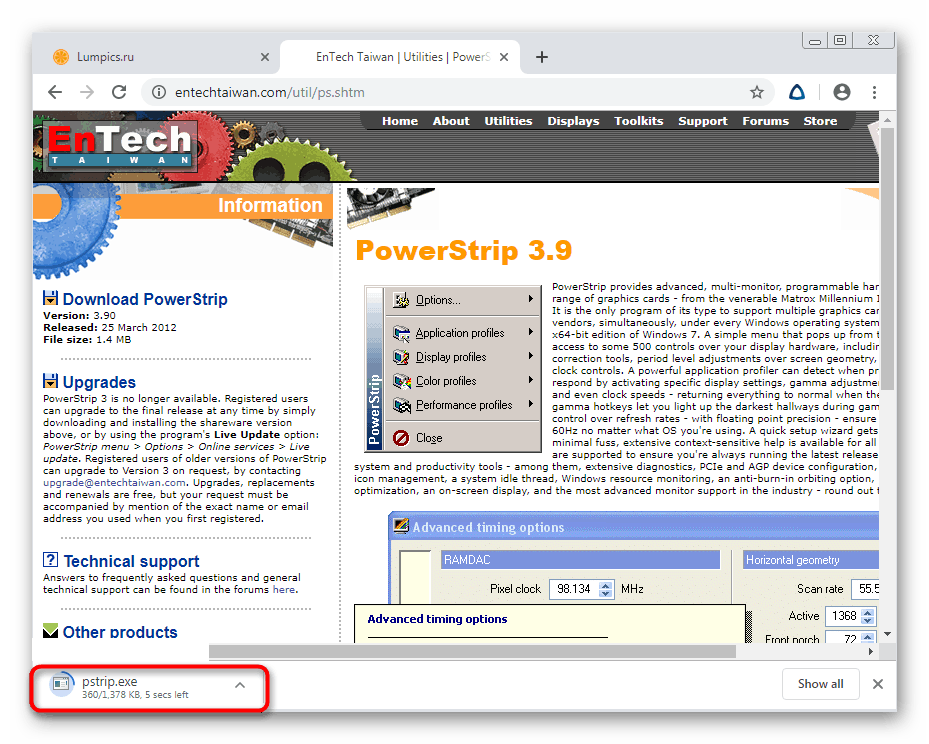The image size is (929, 744).
Task: Click the Application profiles submenu arrow
Action: coord(531,332)
